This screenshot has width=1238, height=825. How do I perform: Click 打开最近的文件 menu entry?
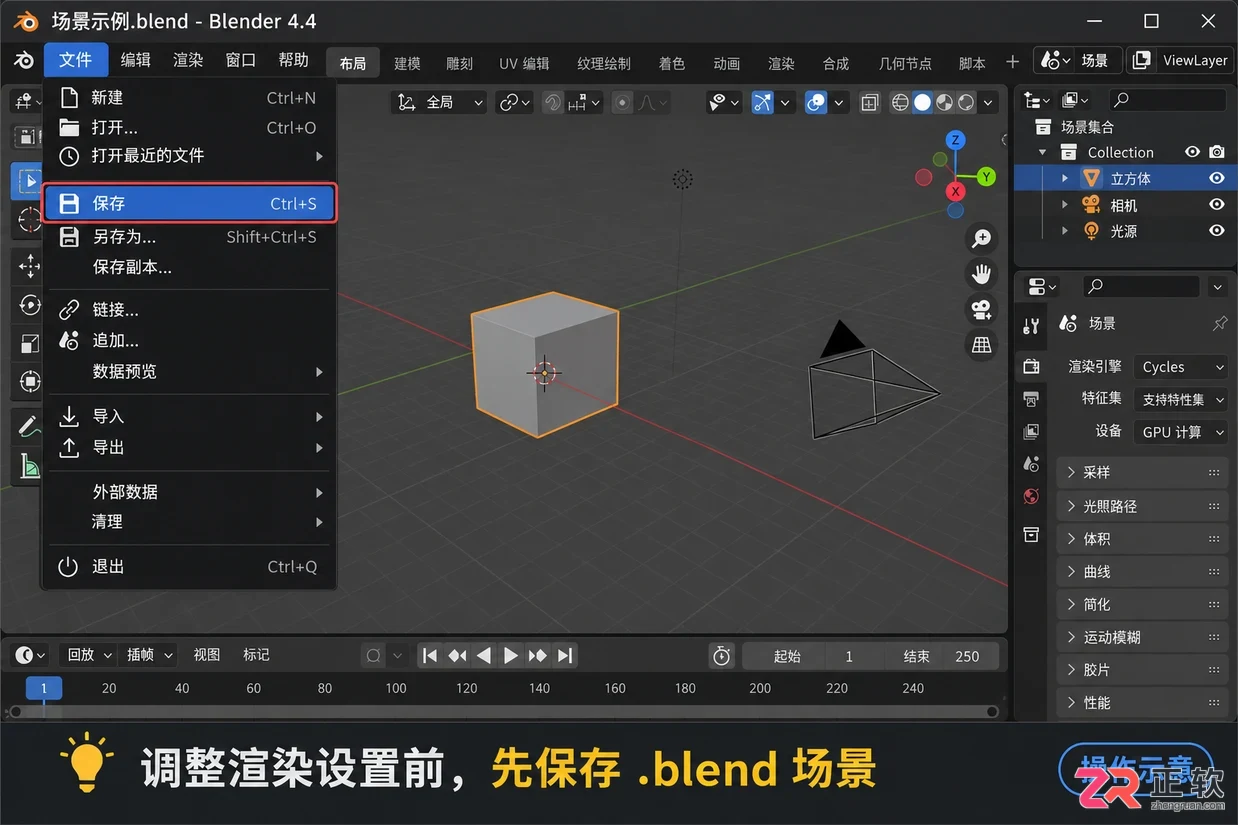(x=189, y=156)
